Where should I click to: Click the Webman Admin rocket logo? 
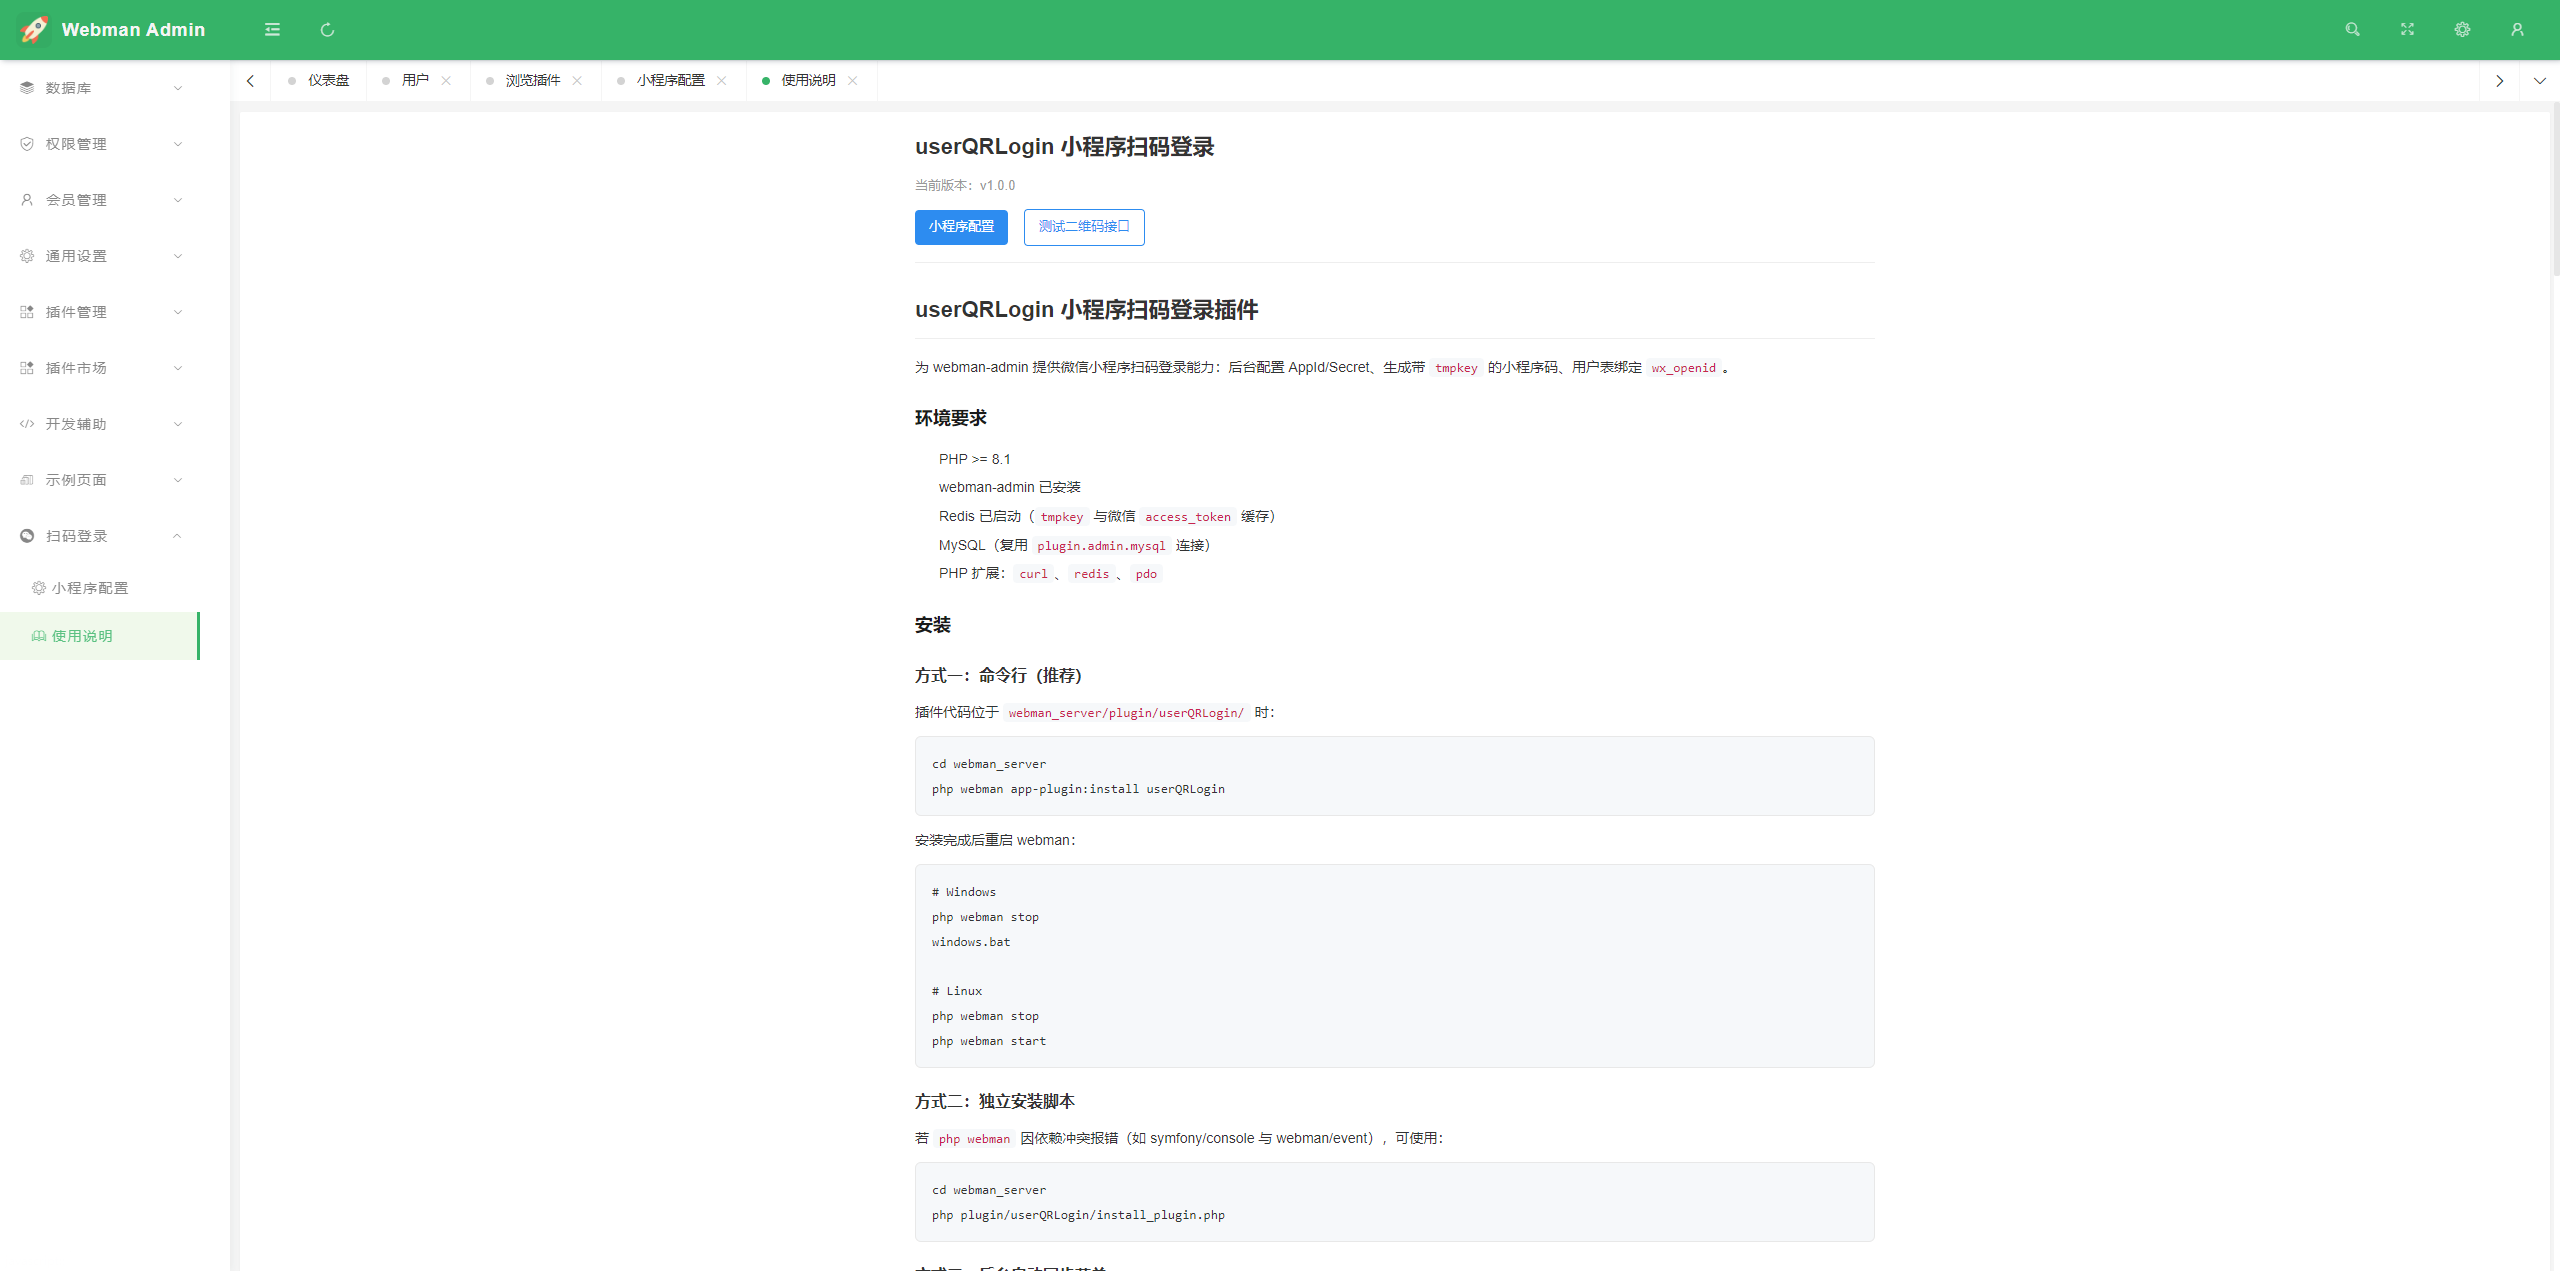(x=34, y=30)
